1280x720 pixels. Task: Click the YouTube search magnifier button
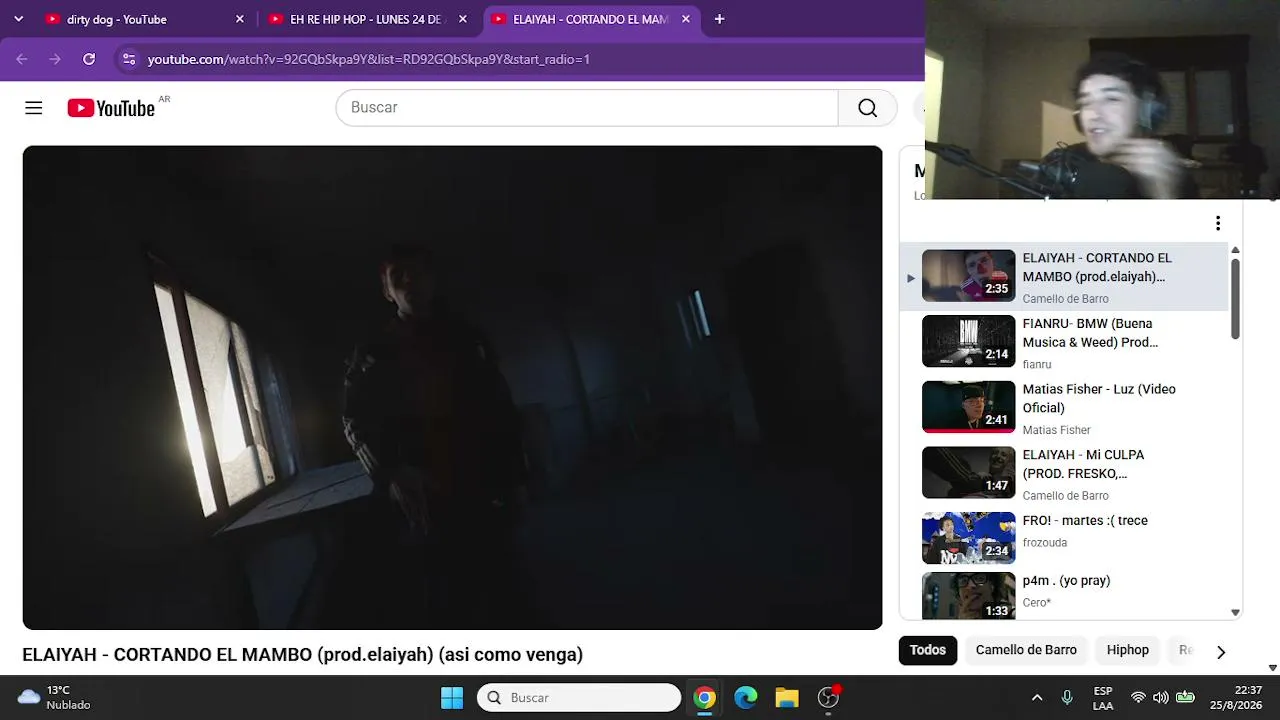[x=867, y=108]
